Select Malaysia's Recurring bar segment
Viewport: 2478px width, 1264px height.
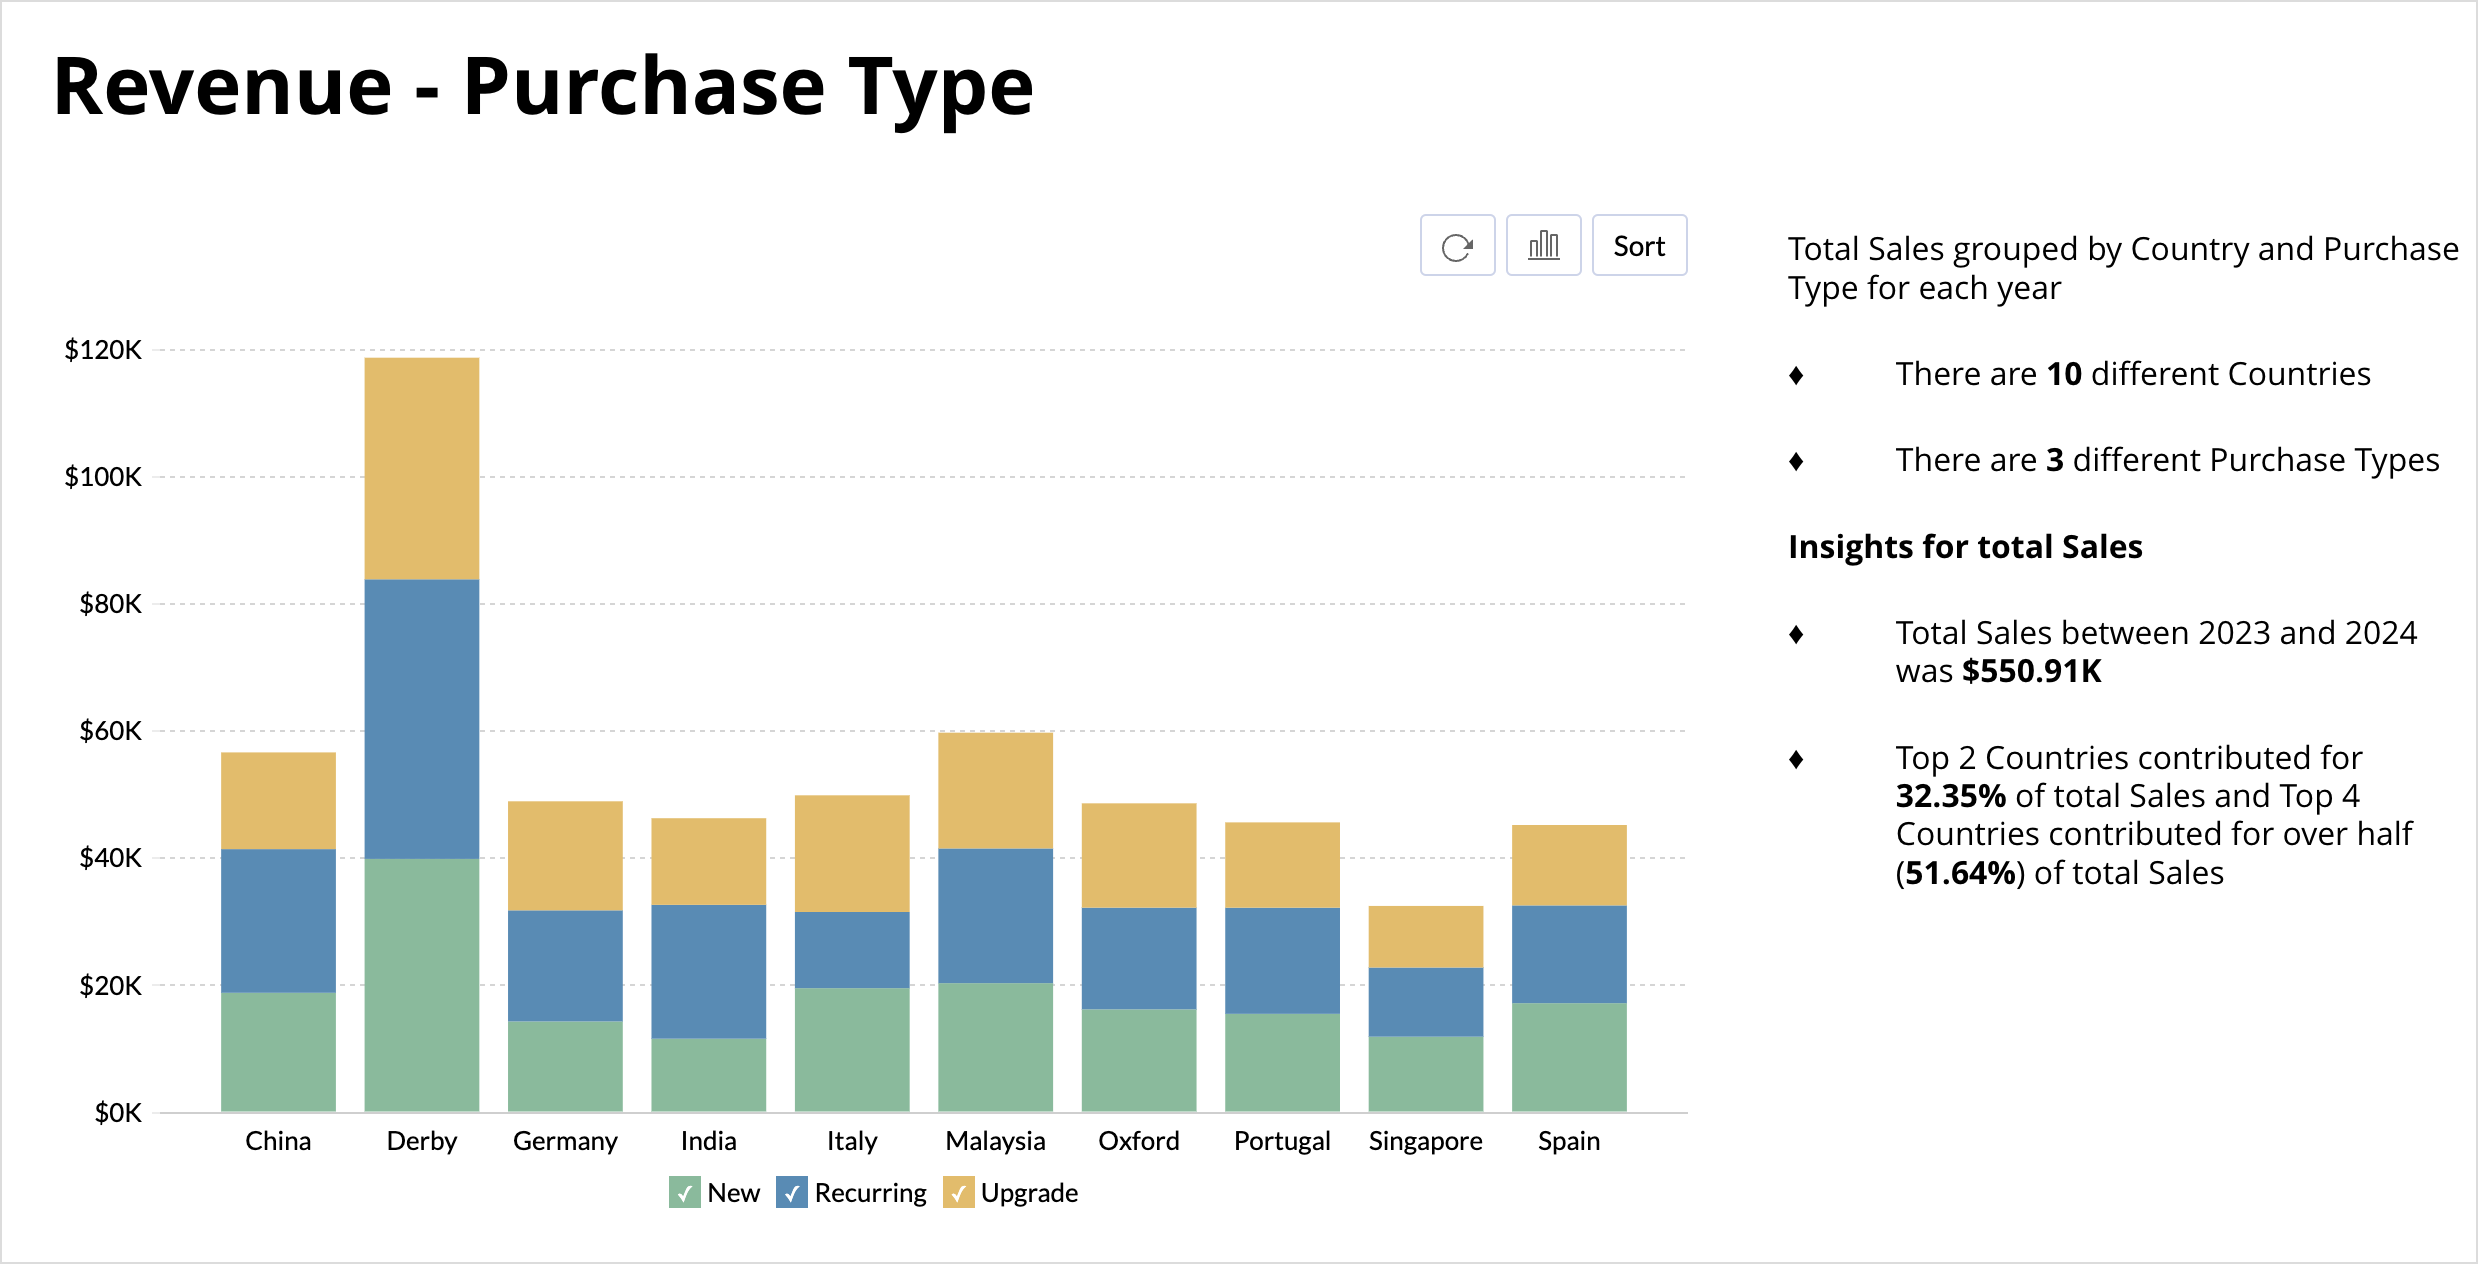[995, 915]
